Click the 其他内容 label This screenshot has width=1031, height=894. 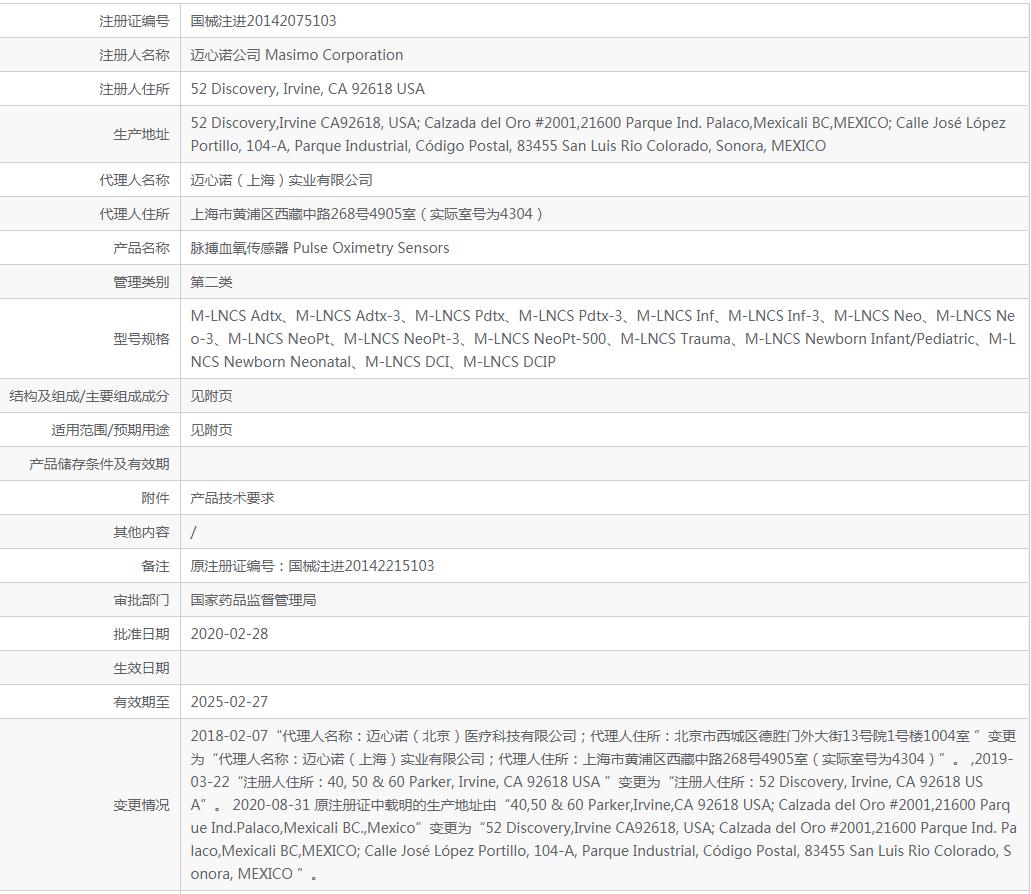(x=141, y=532)
